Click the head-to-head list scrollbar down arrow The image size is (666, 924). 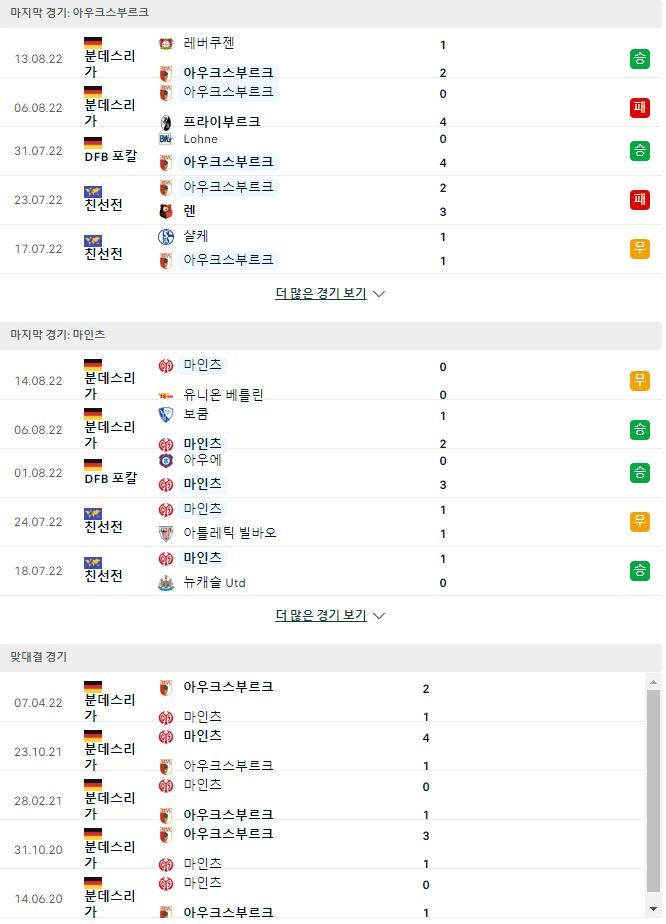(653, 909)
